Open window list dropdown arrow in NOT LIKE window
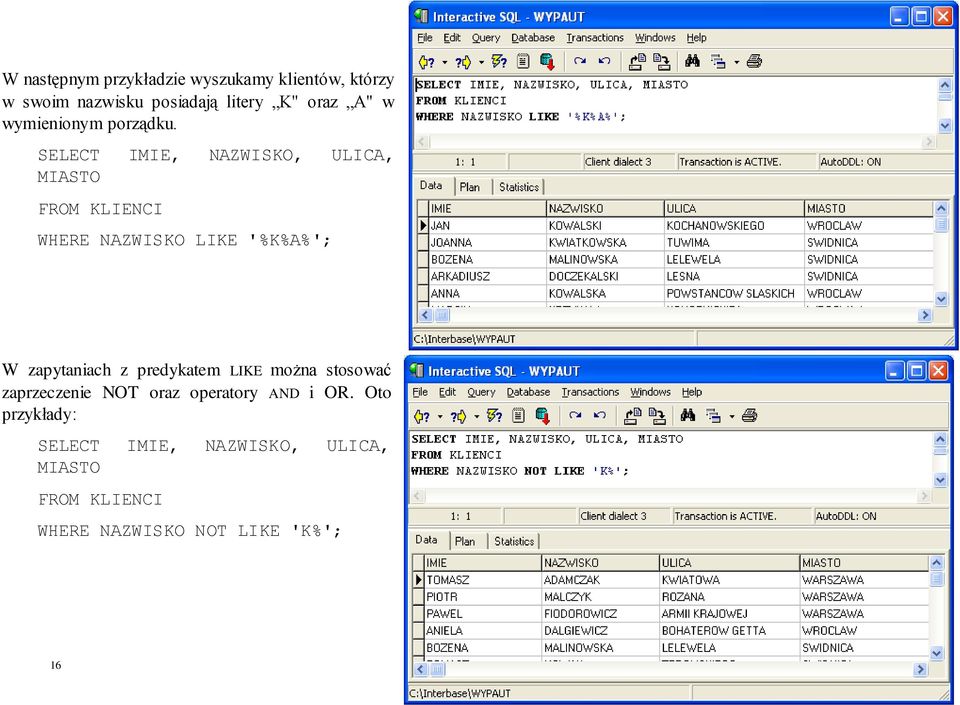Image resolution: width=960 pixels, height=705 pixels. (731, 416)
